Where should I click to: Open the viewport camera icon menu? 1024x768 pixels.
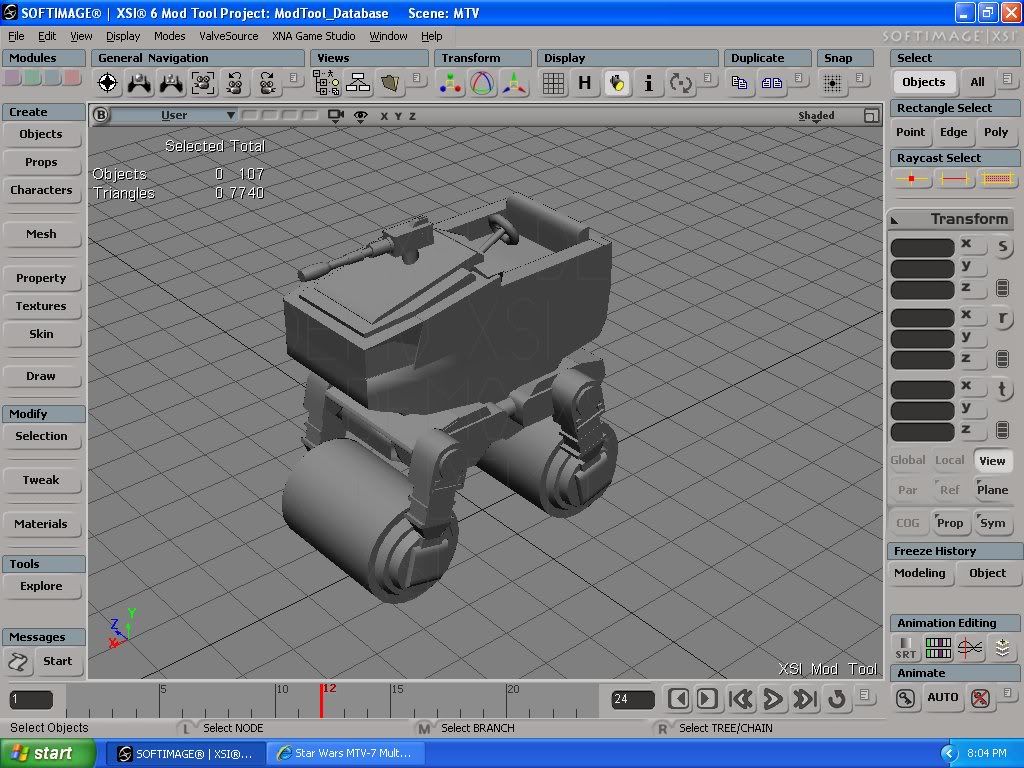click(336, 116)
